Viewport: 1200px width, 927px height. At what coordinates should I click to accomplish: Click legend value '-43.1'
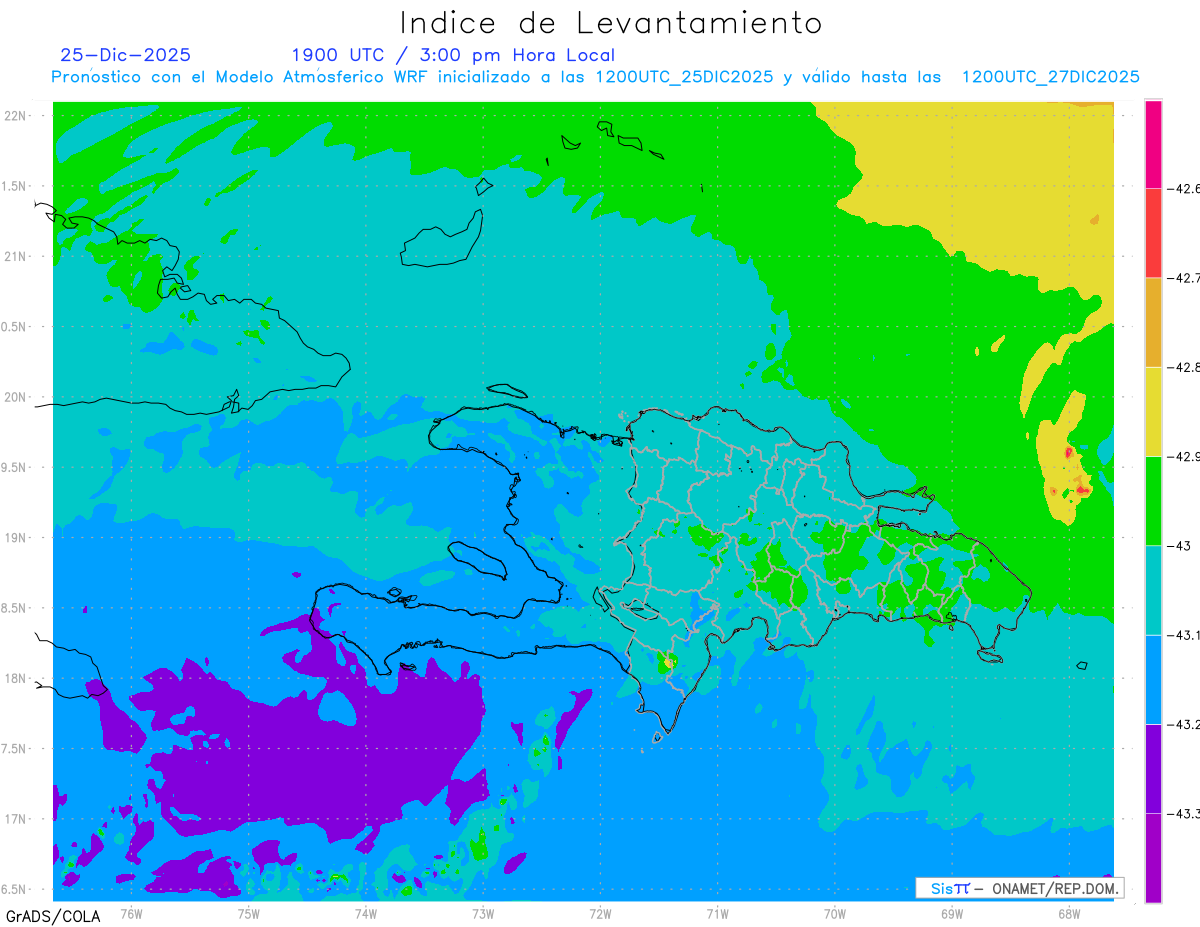[1182, 635]
